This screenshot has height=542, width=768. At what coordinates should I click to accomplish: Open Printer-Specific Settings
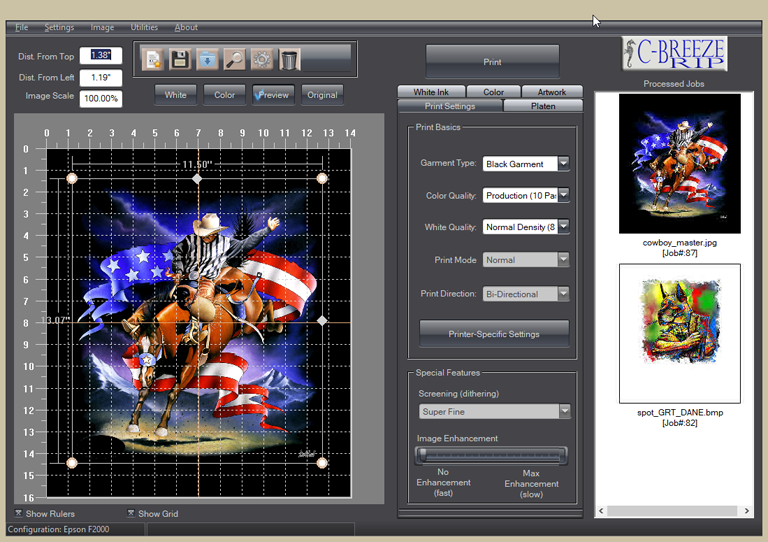click(494, 334)
